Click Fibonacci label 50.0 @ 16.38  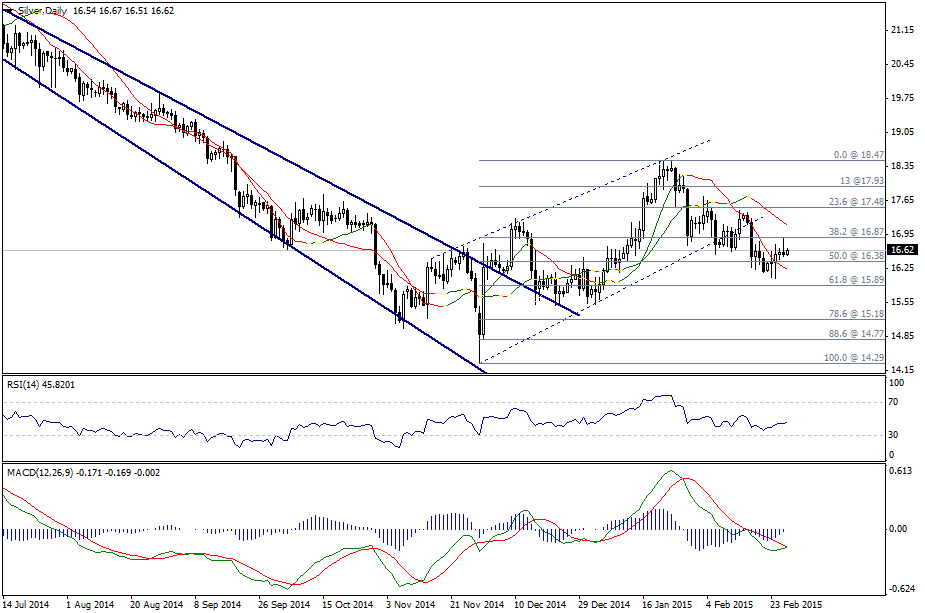(857, 255)
